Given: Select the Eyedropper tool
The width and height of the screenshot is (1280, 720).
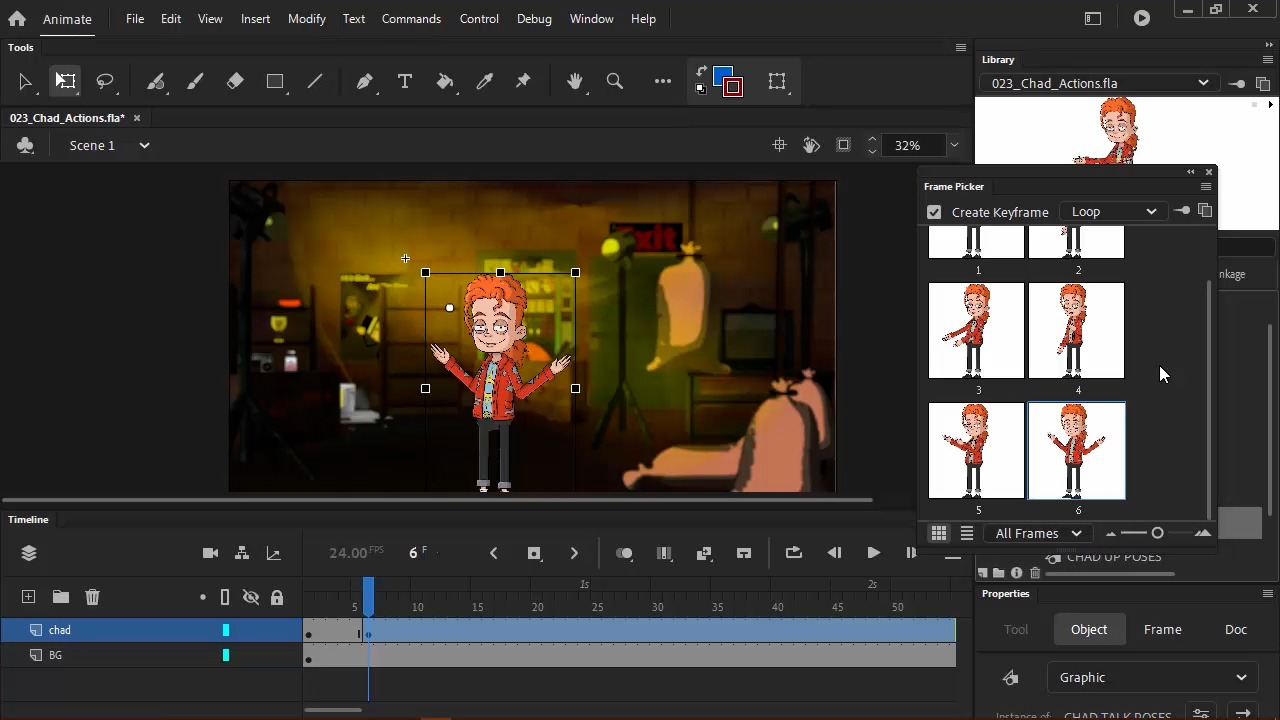Looking at the screenshot, I should click(484, 81).
